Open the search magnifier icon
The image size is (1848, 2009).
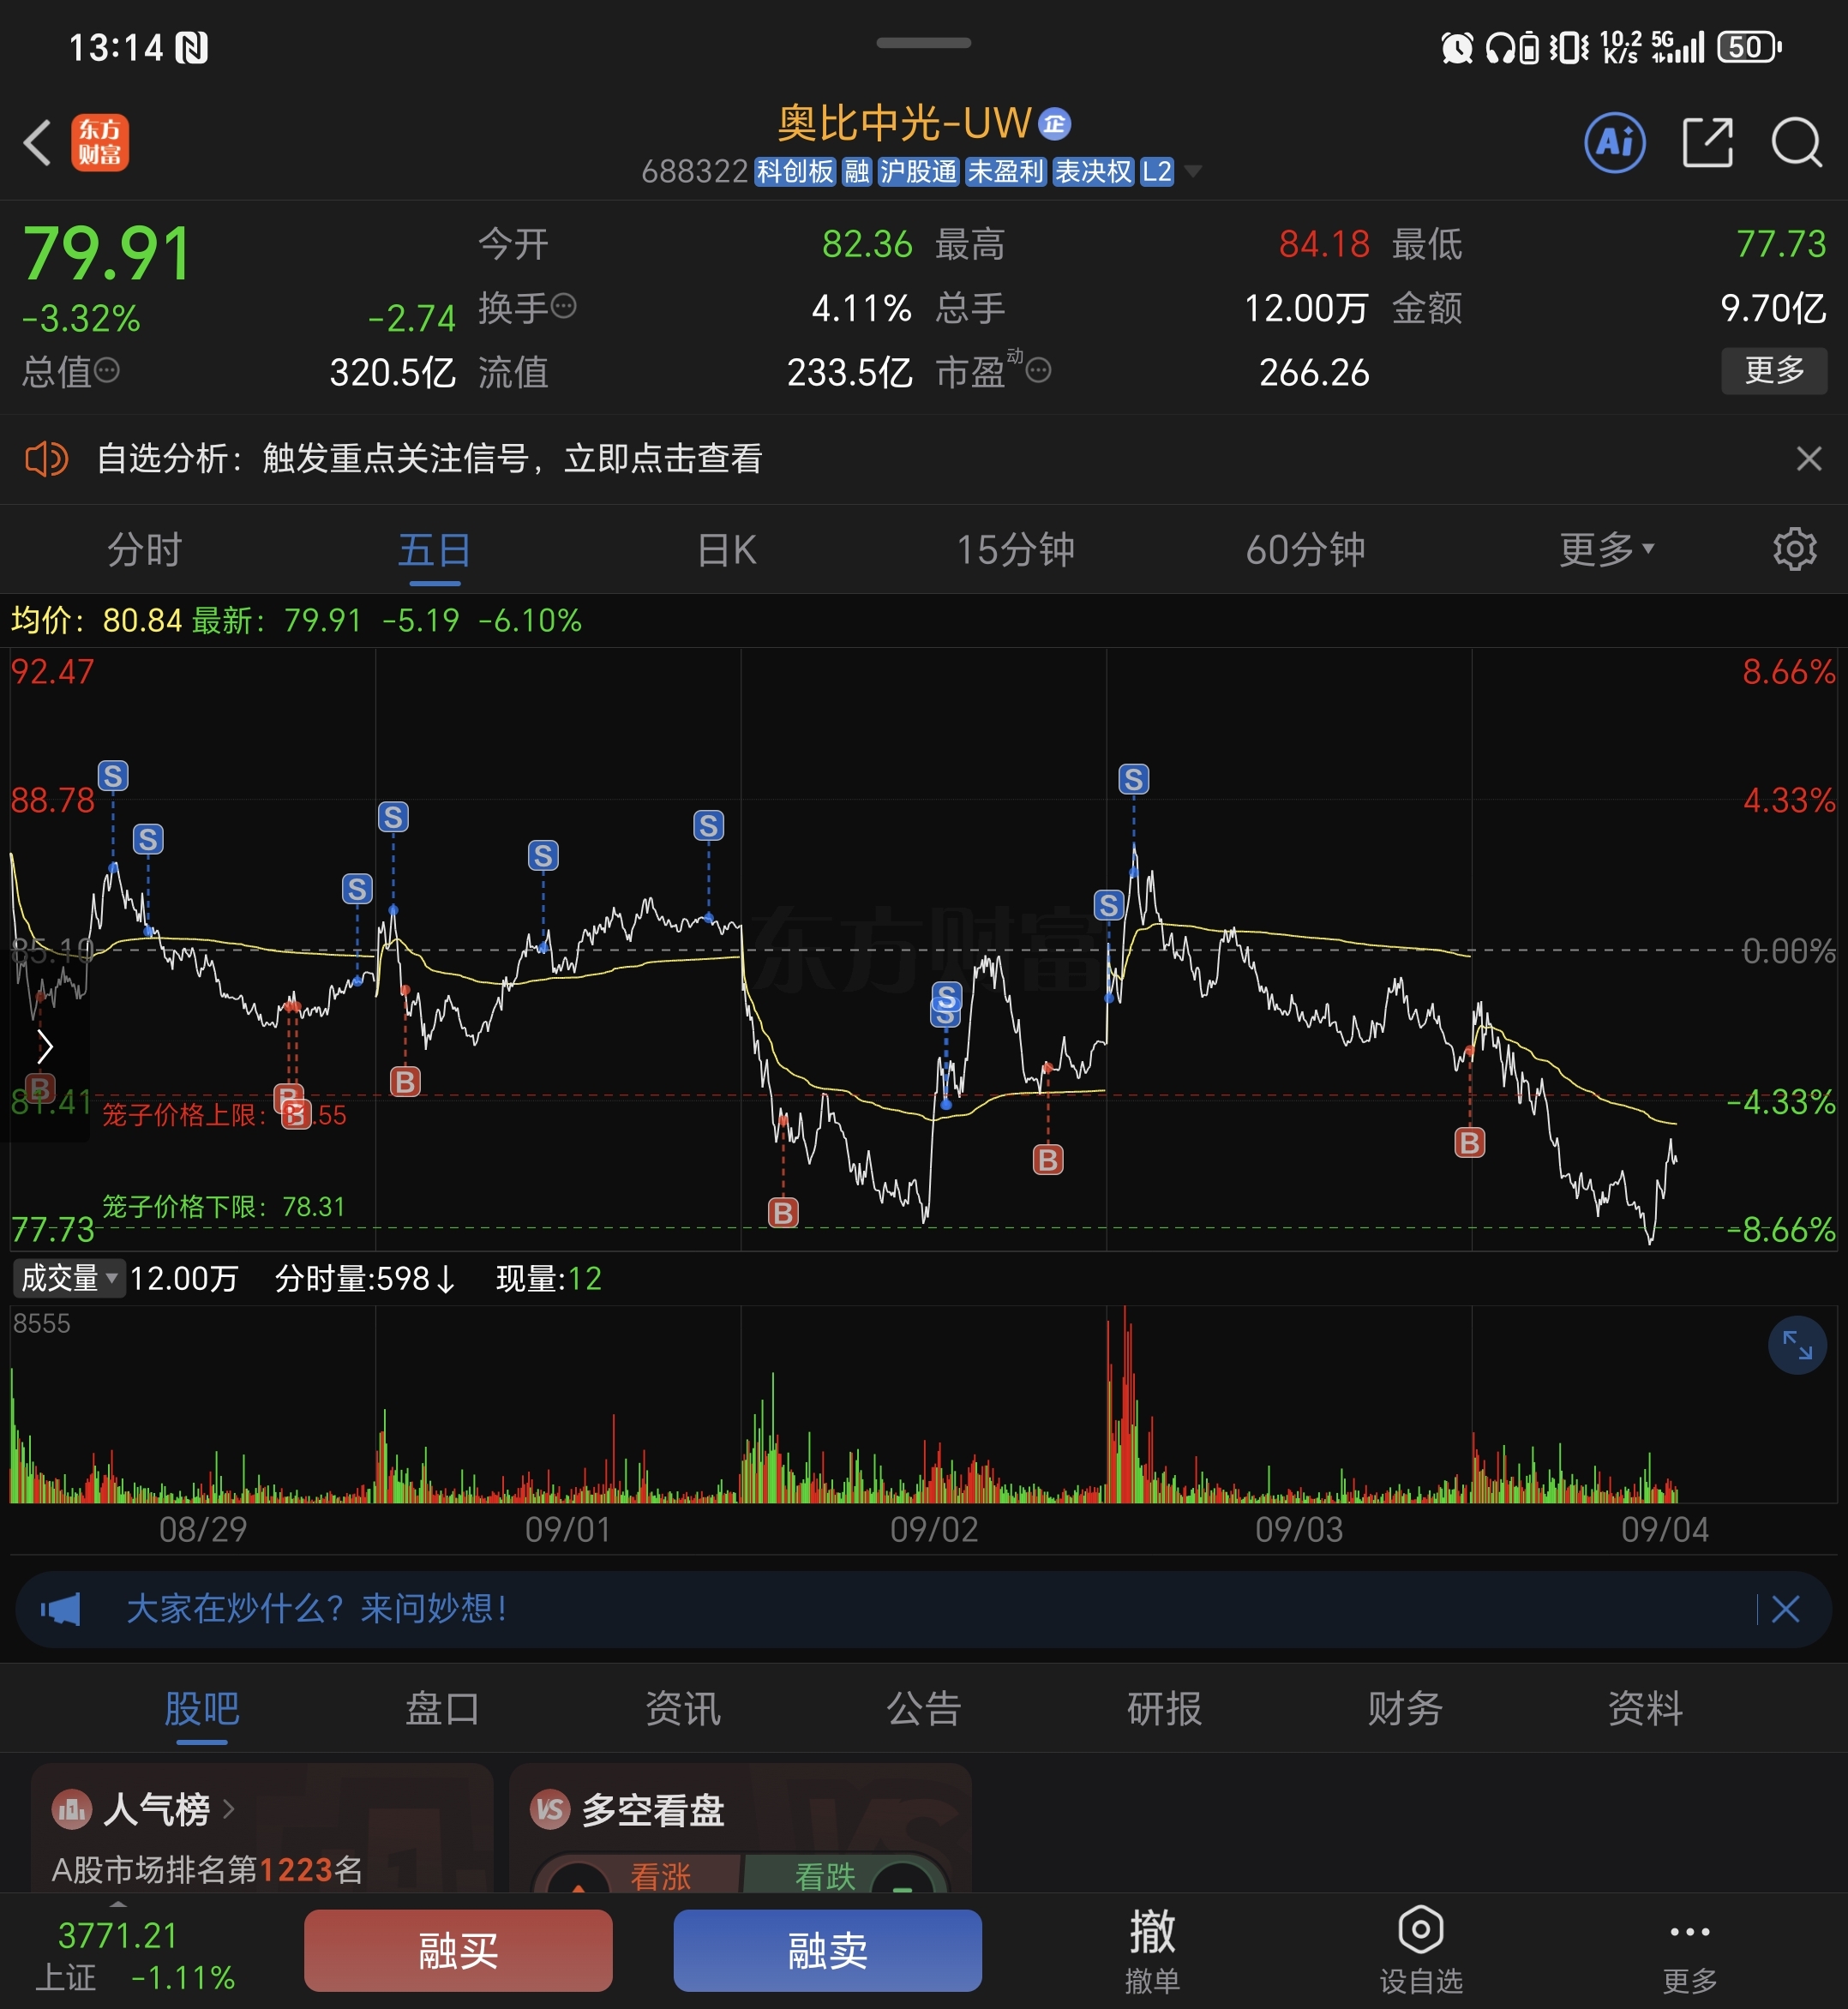[1796, 142]
